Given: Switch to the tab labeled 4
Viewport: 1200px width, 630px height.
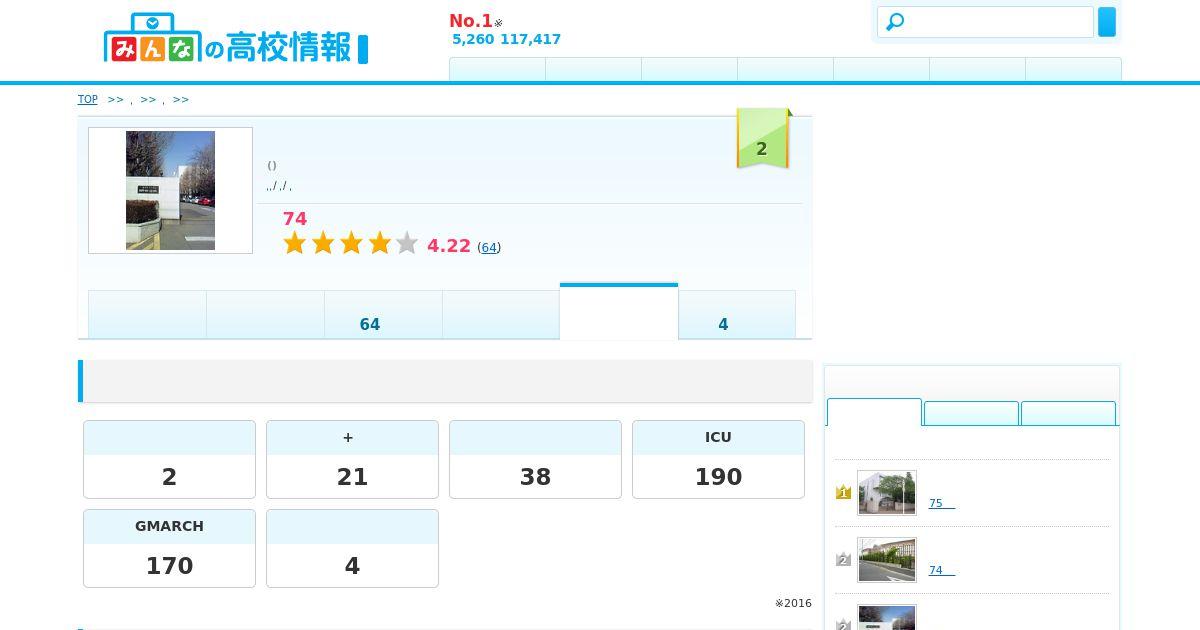Looking at the screenshot, I should 737,315.
